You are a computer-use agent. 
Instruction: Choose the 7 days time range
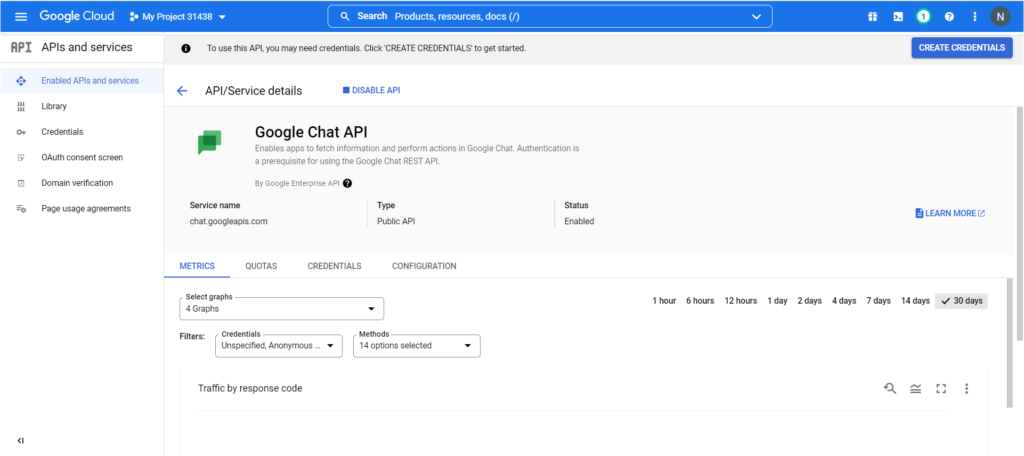[x=878, y=301]
